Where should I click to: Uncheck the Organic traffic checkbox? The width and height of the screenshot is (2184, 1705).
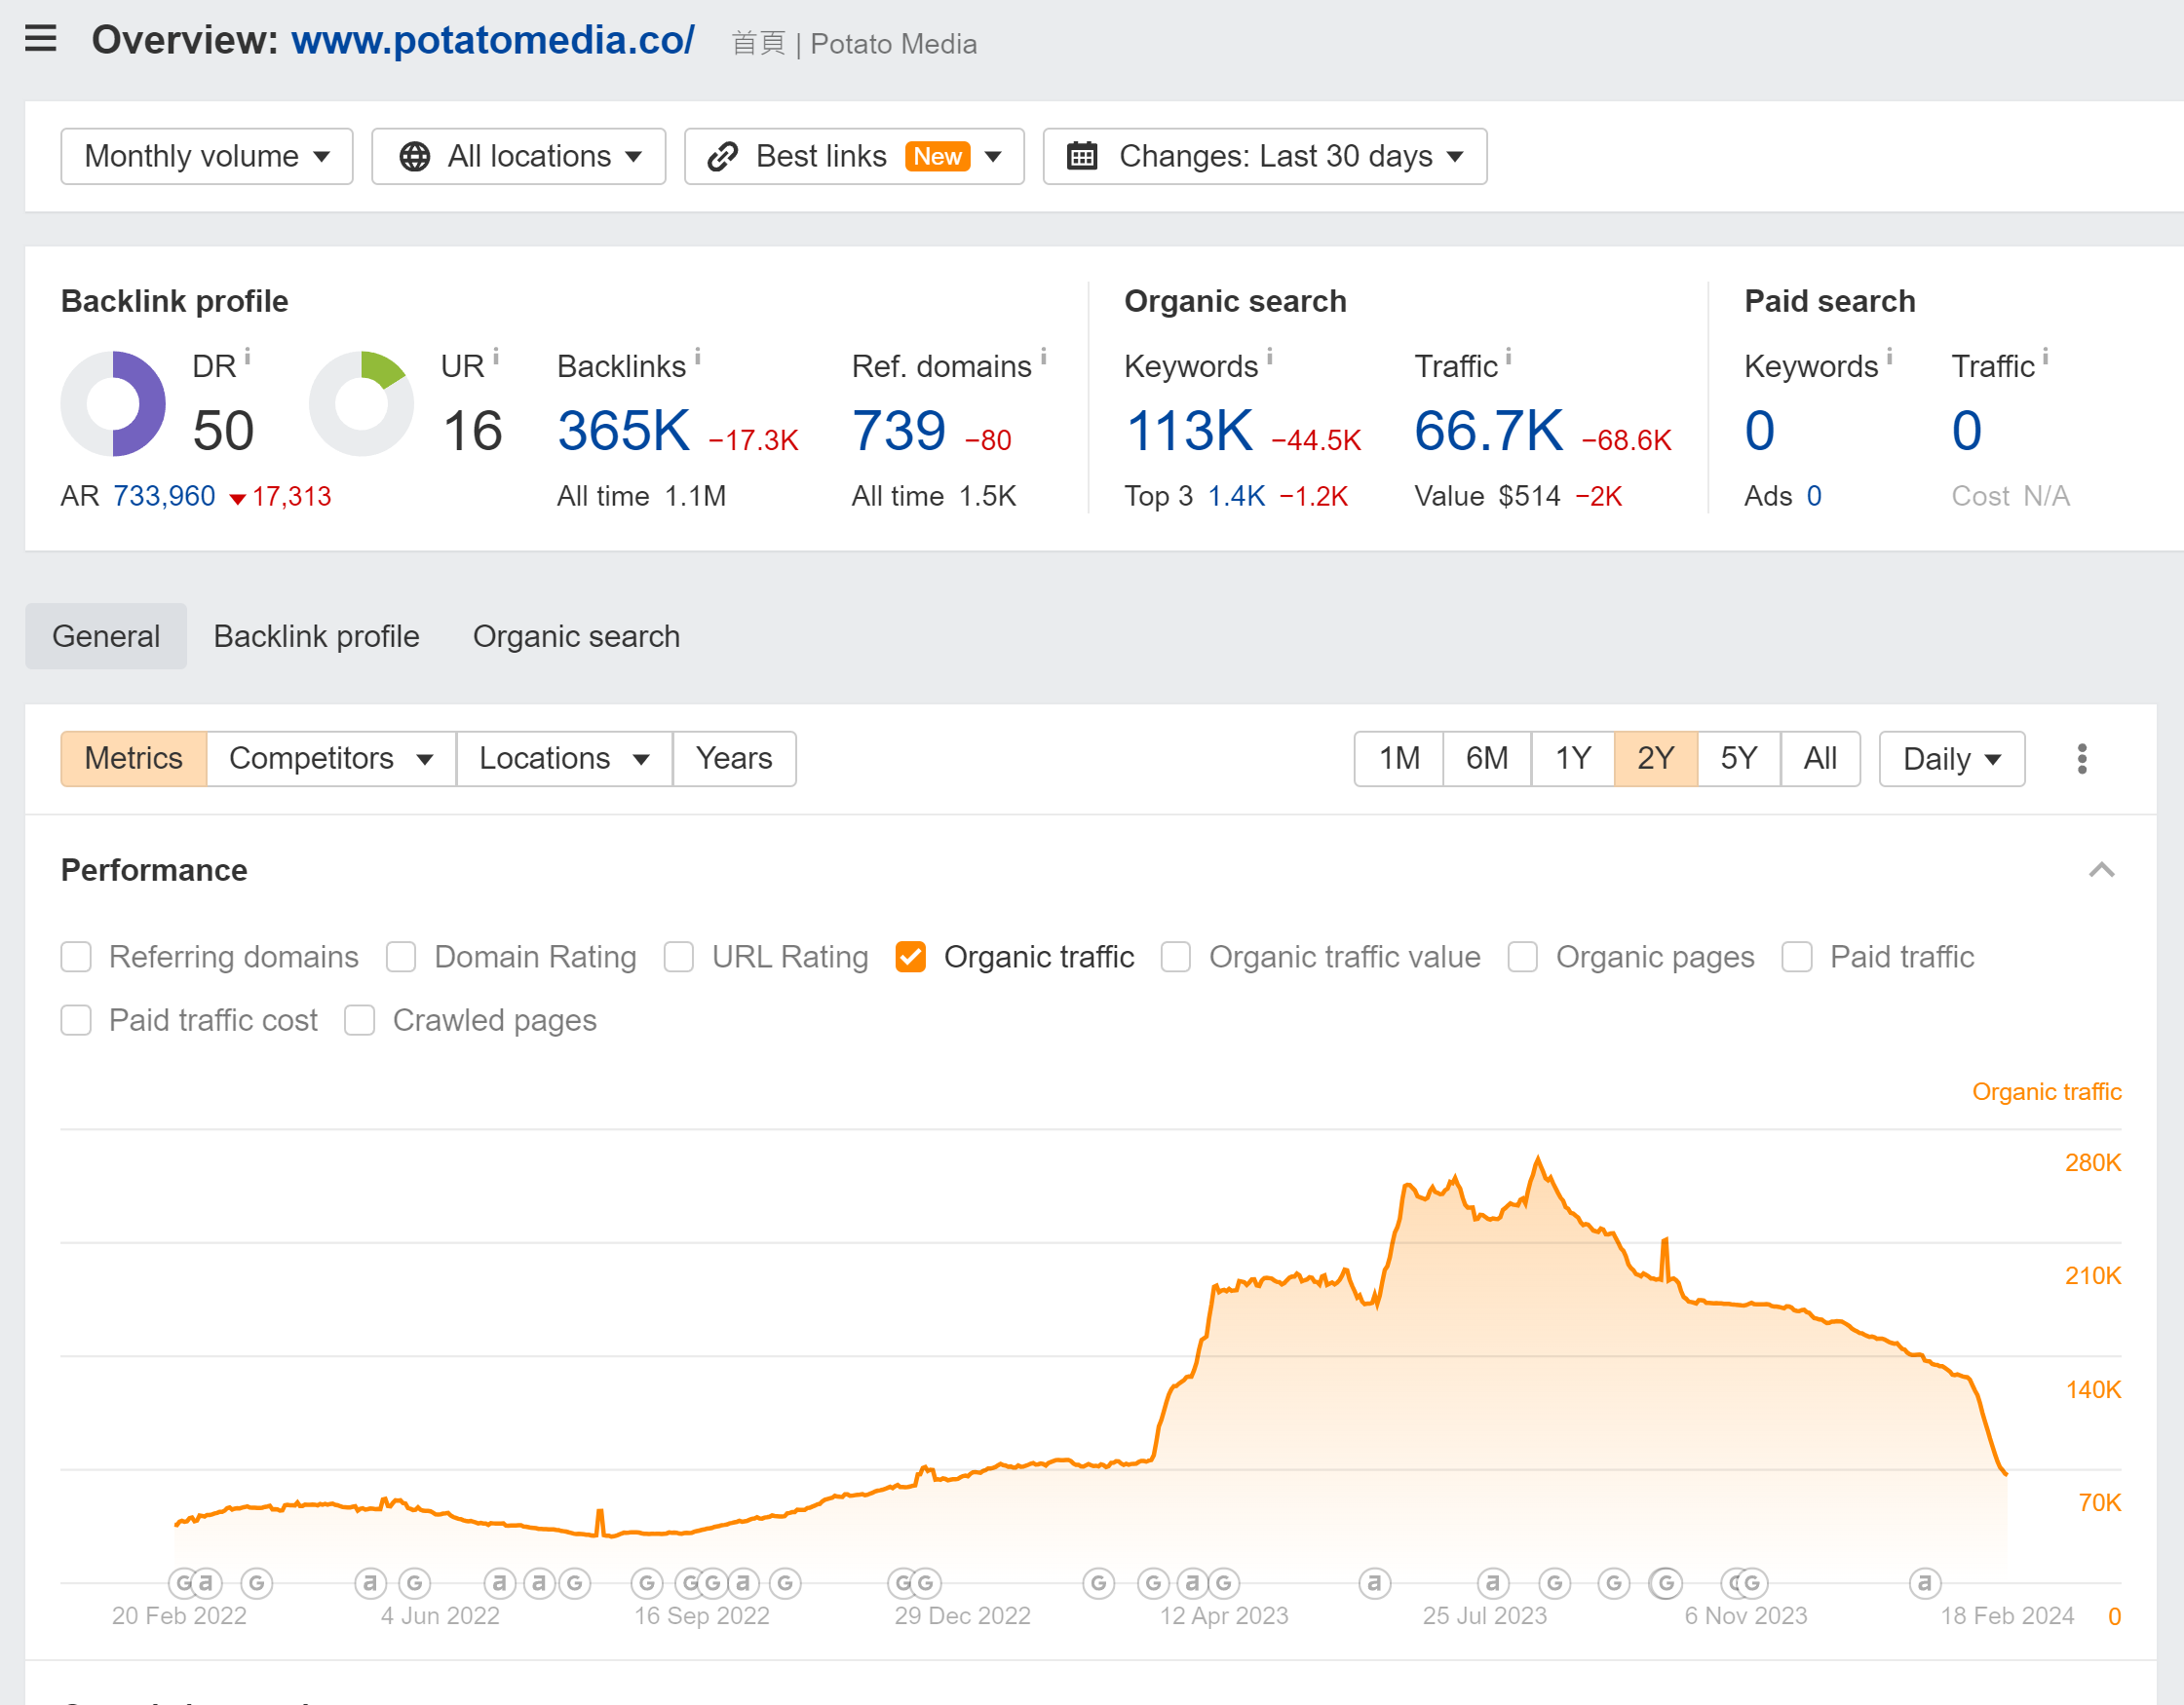[x=910, y=957]
